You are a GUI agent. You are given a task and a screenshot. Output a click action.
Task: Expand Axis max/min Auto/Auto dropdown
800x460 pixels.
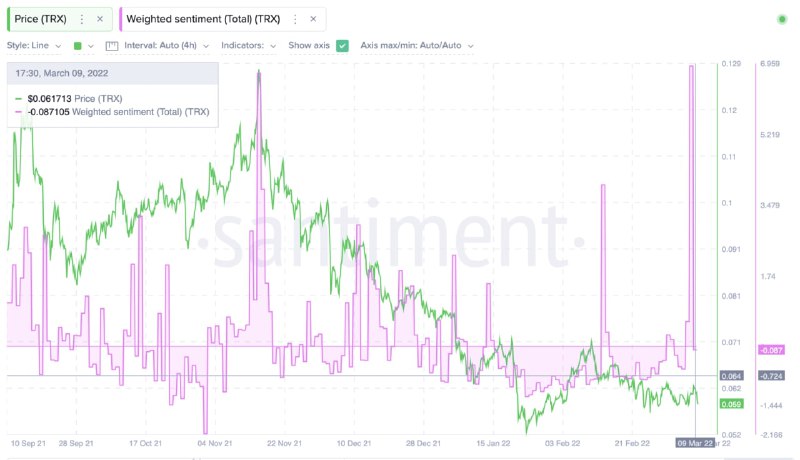click(416, 46)
